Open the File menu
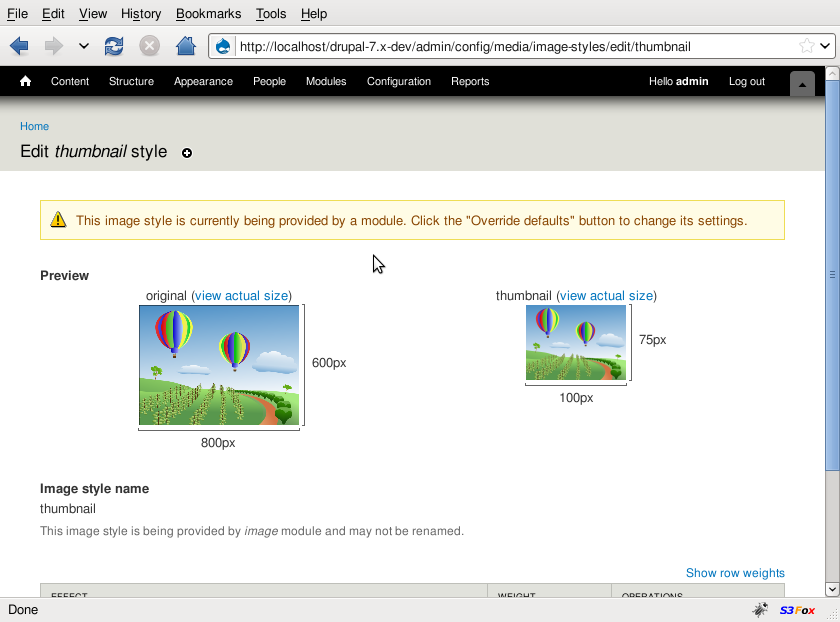This screenshot has width=840, height=622. (17, 14)
